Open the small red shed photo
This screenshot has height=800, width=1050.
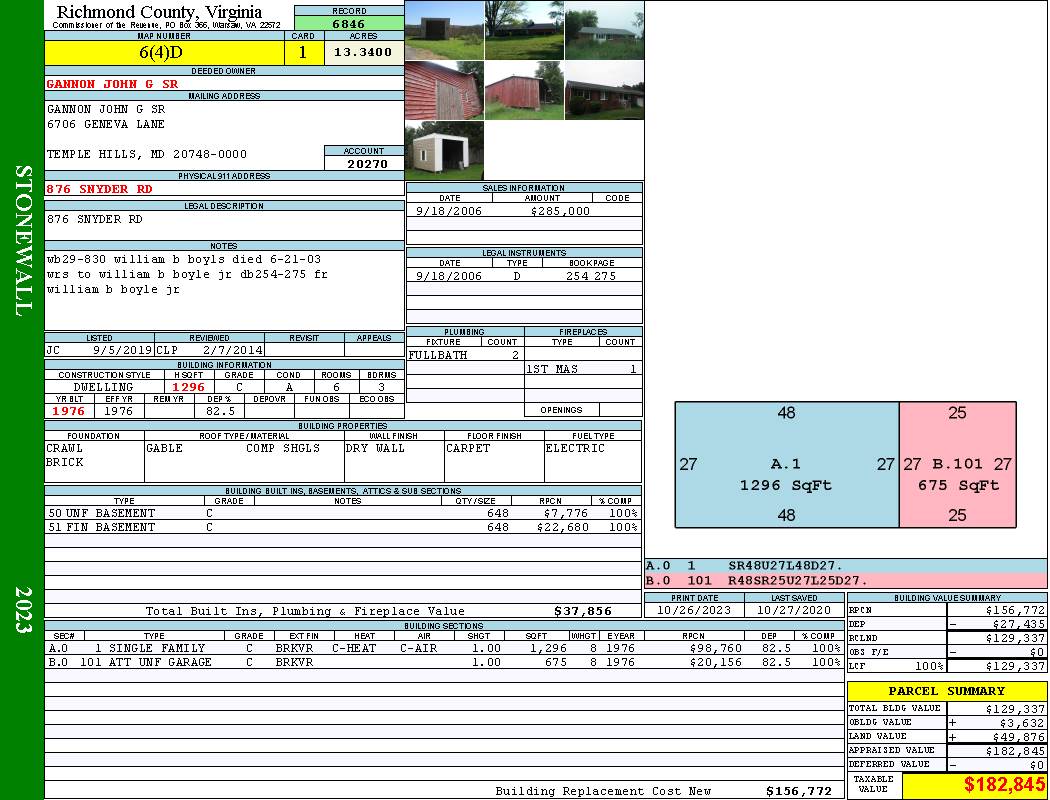[x=524, y=90]
